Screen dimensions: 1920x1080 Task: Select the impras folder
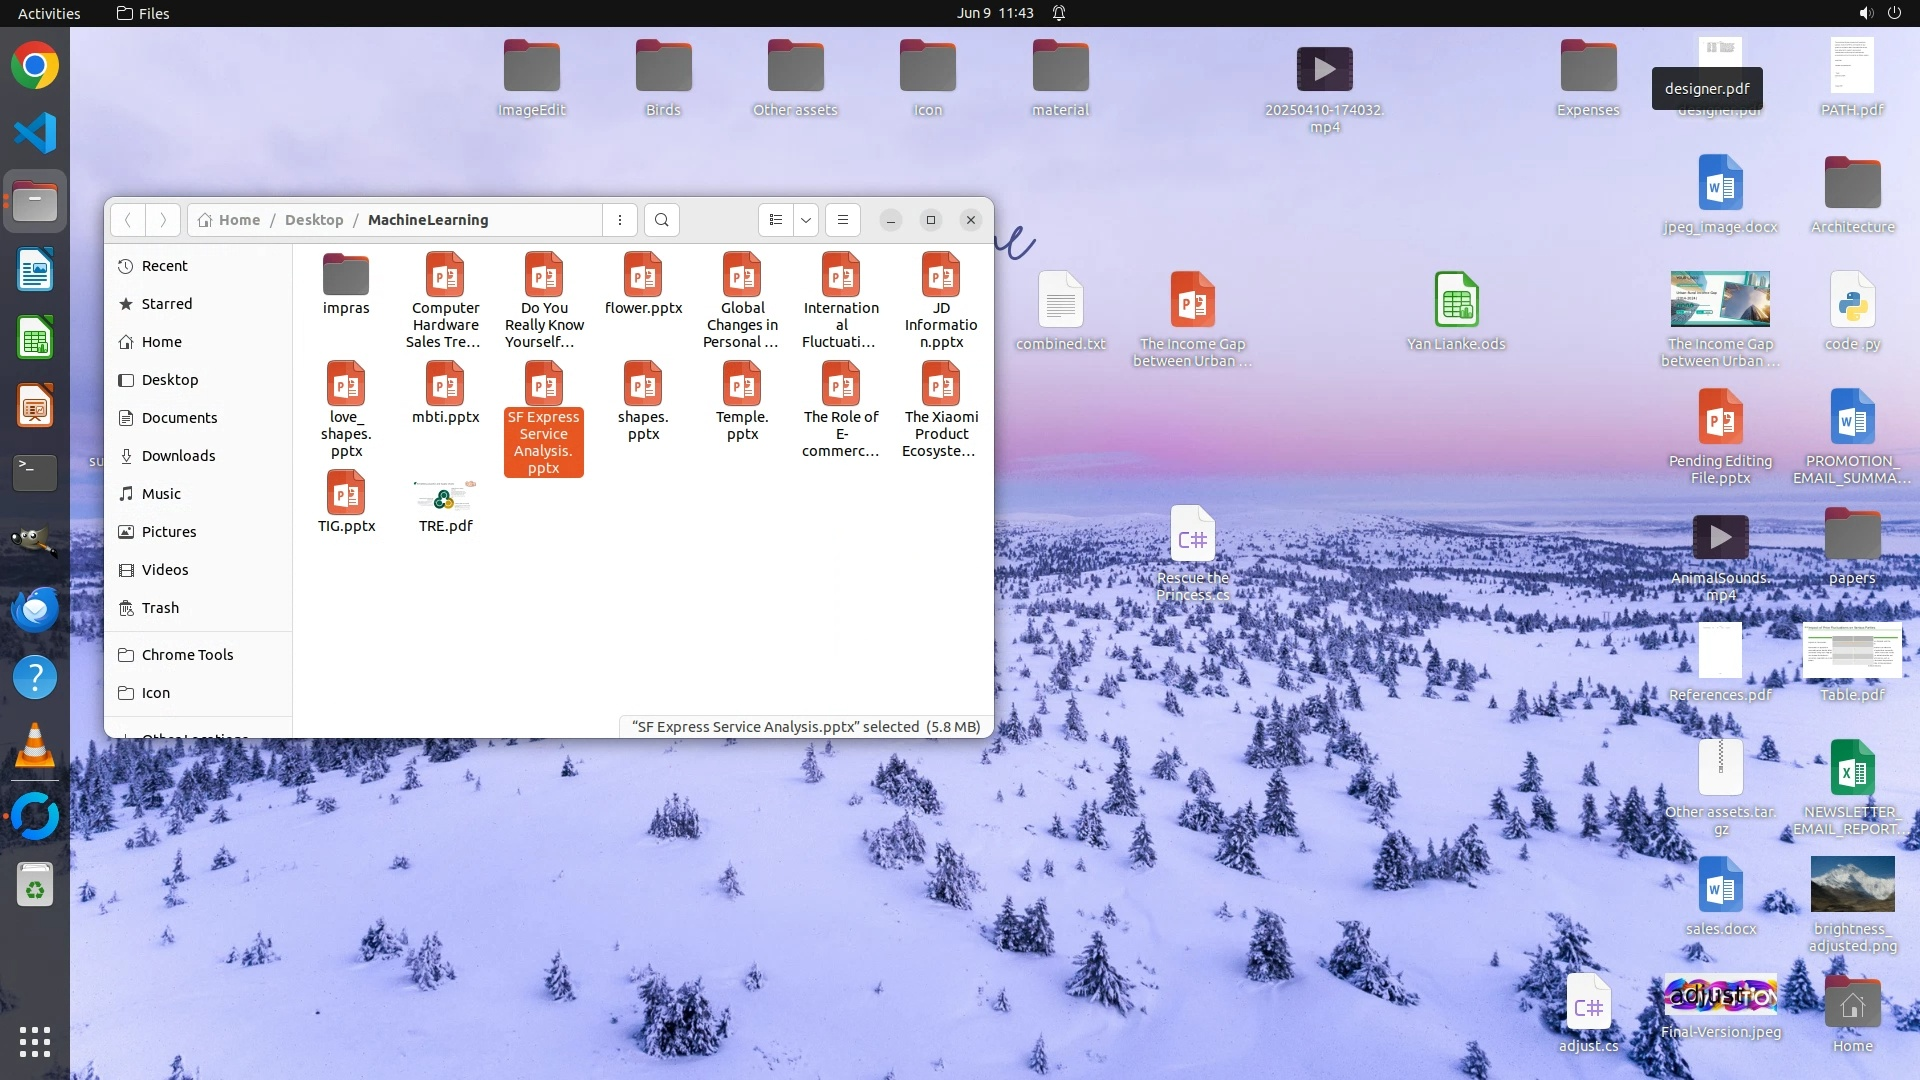point(346,277)
